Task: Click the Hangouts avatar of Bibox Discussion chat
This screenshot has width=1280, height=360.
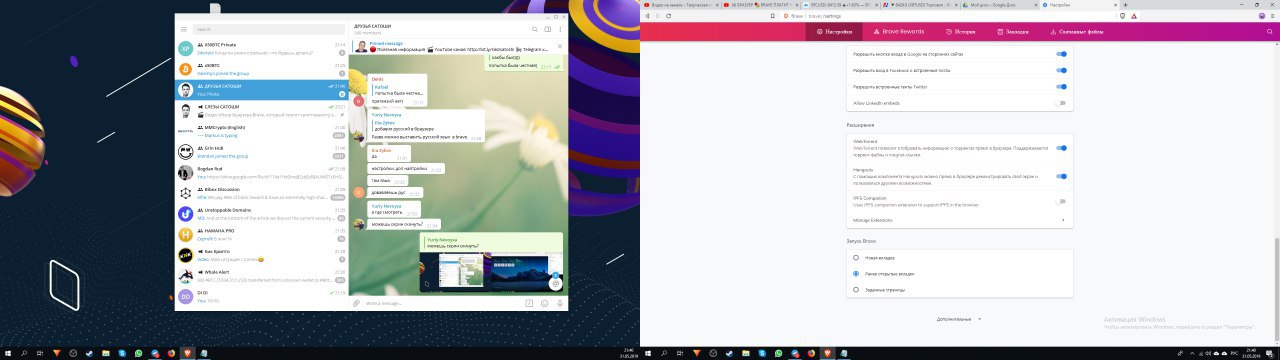Action: pos(186,194)
